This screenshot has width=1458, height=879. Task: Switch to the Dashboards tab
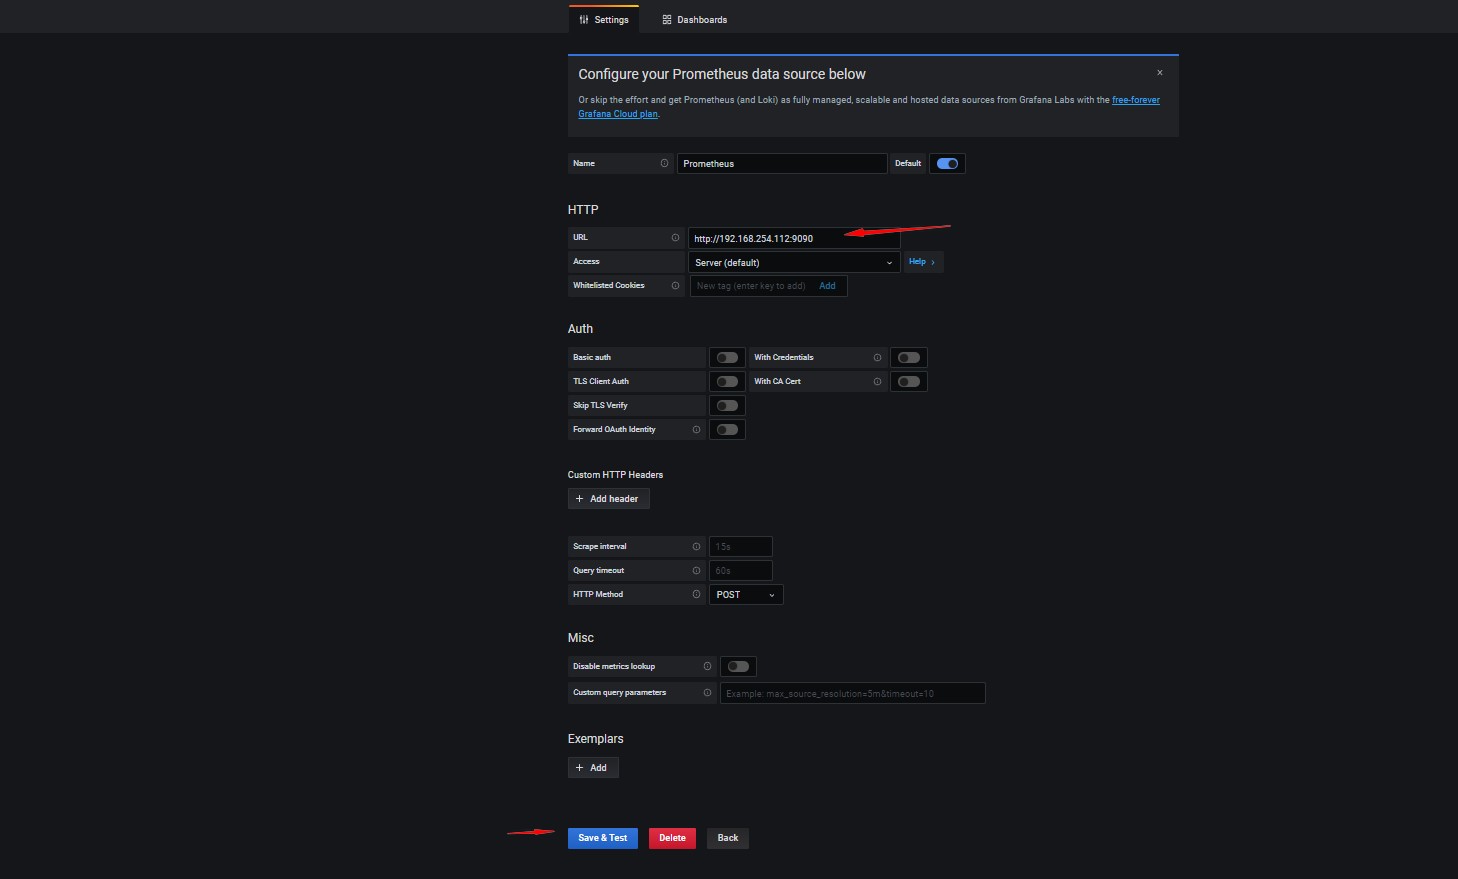694,20
